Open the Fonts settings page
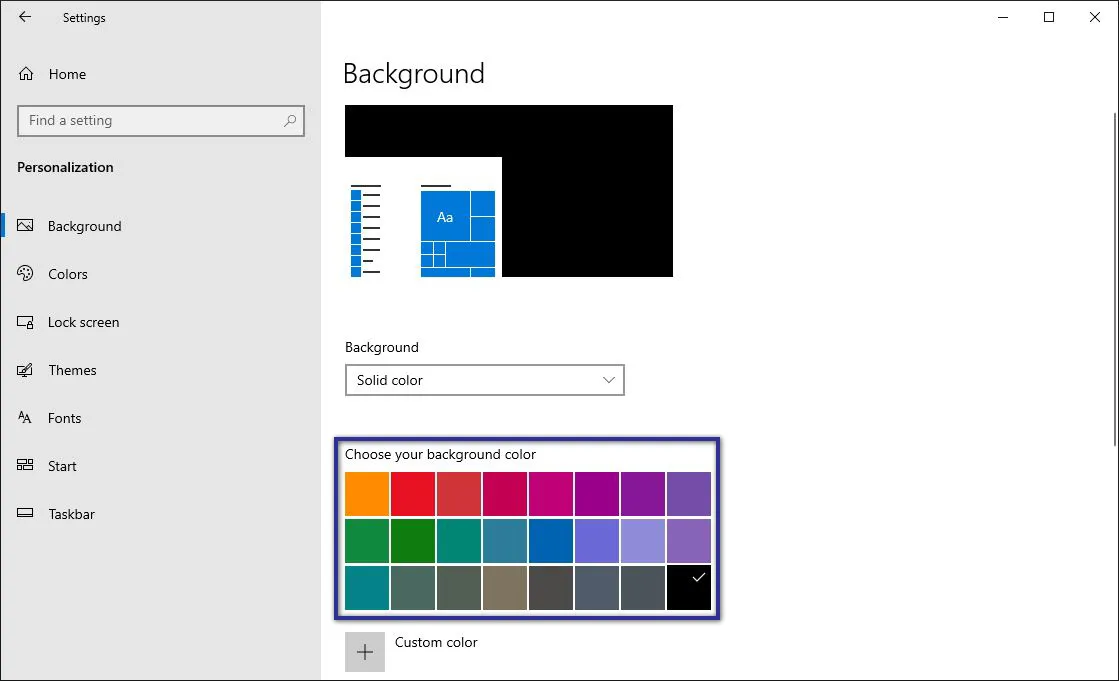Screen dimensions: 1119x681 pos(64,418)
